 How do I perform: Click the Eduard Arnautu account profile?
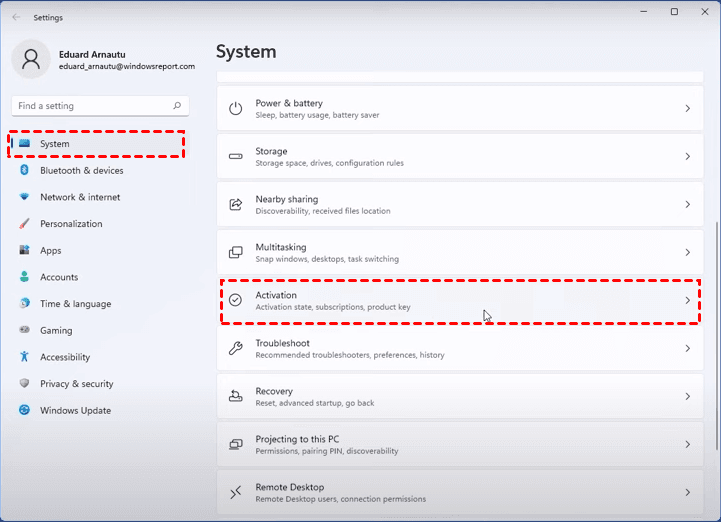click(x=103, y=59)
